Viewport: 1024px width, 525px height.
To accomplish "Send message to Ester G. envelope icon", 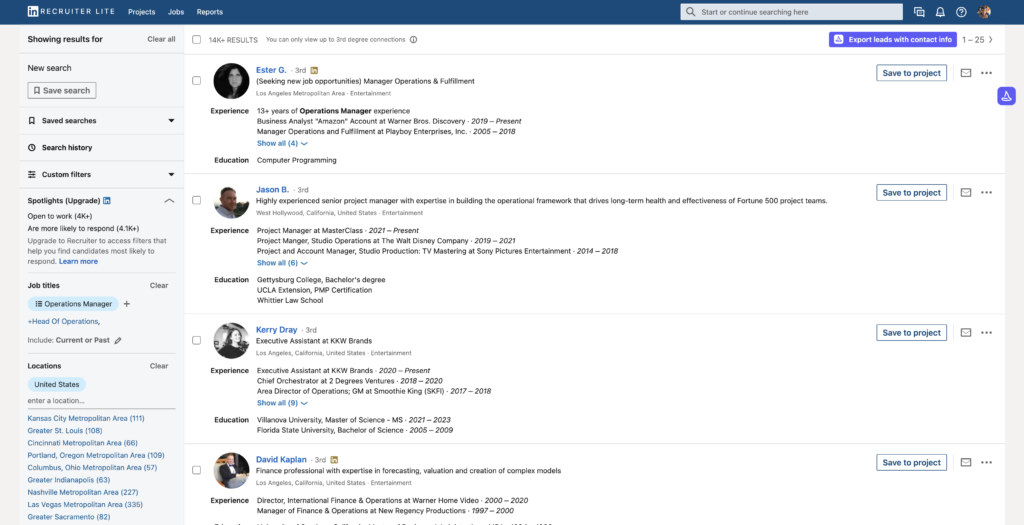I will (x=966, y=73).
